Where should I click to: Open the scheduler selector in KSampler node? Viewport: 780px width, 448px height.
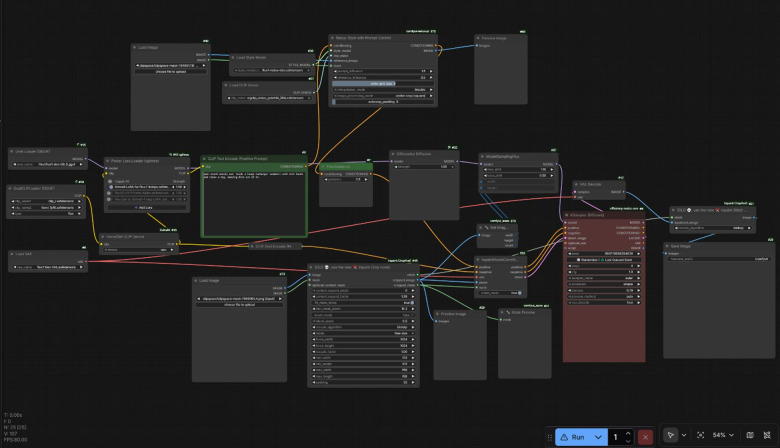point(604,284)
